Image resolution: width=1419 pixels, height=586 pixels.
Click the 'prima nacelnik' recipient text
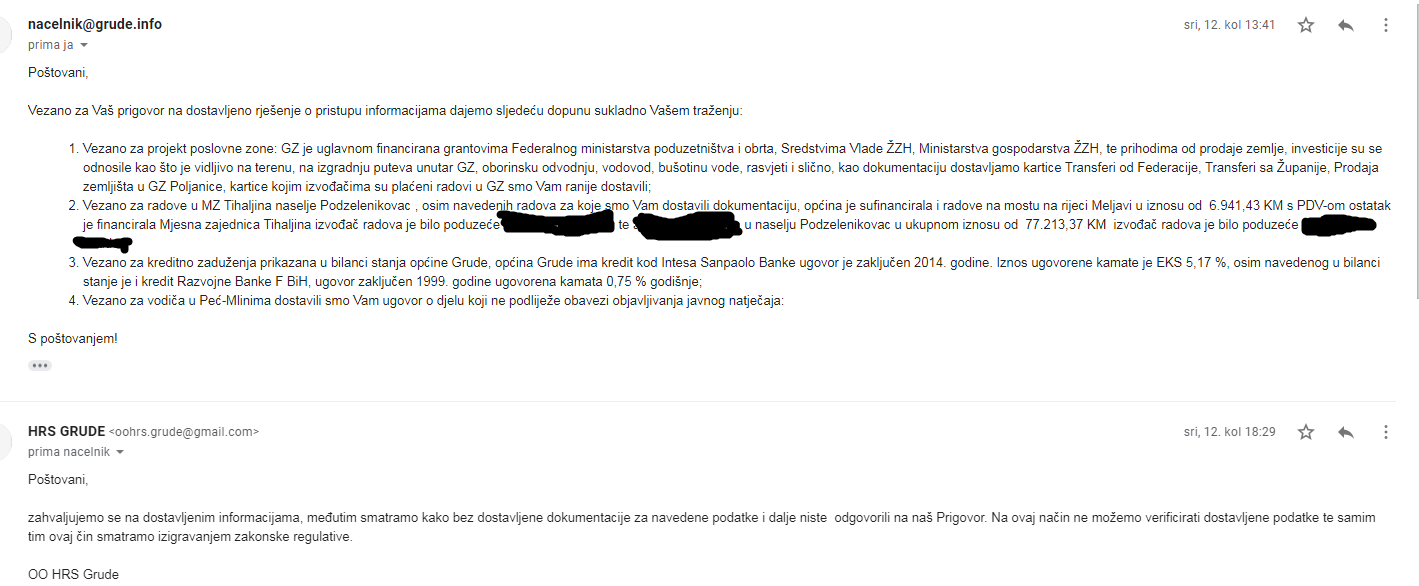[x=68, y=452]
